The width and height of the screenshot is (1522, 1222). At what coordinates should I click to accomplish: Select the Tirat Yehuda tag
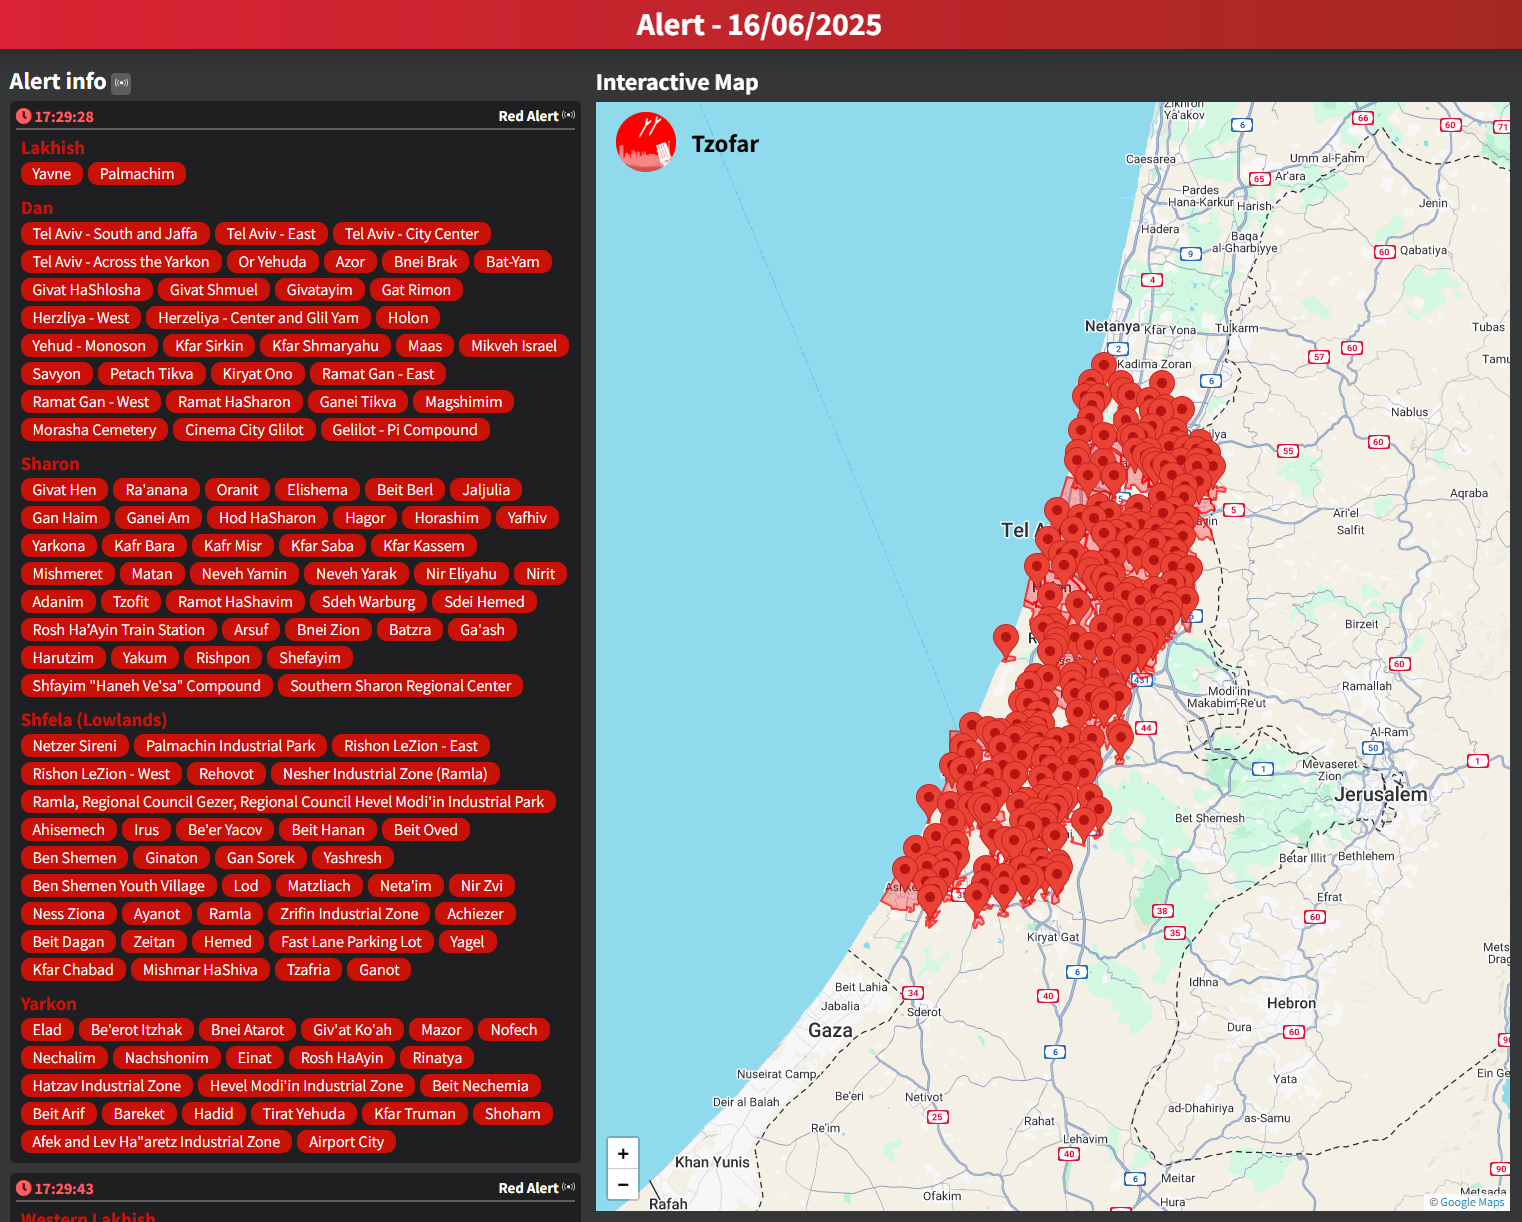pos(304,1114)
